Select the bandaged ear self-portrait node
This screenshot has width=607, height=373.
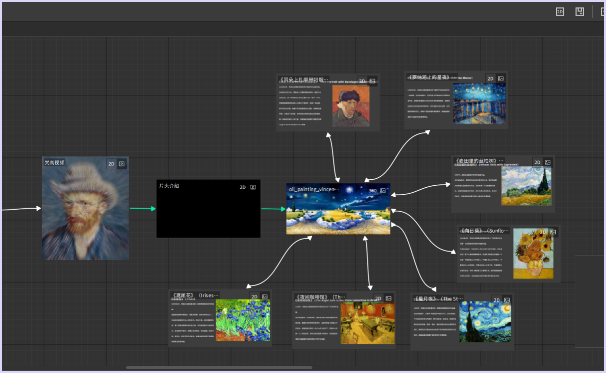[x=328, y=102]
